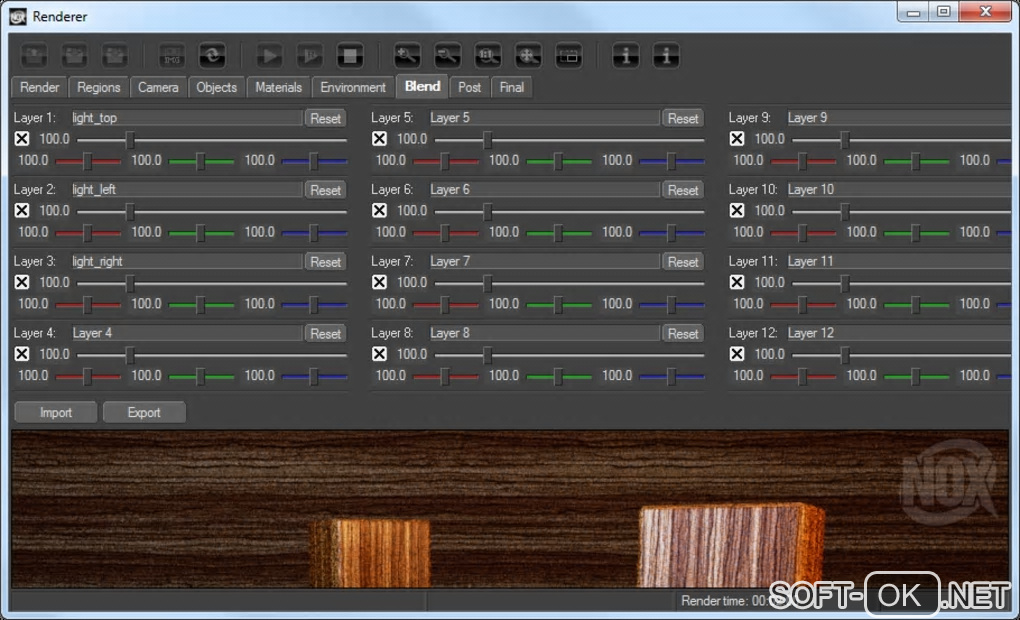Disable the Layer 6 checkbox

pyautogui.click(x=379, y=210)
